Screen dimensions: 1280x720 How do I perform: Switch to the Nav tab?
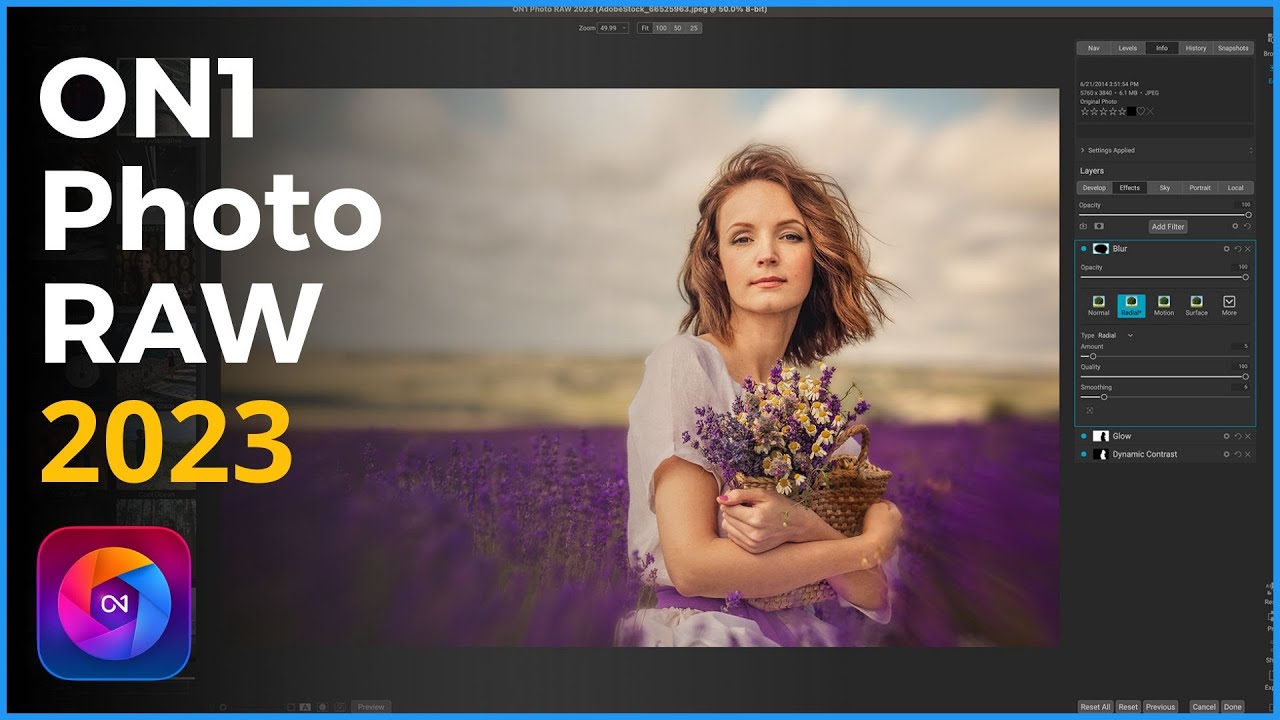[x=1094, y=48]
